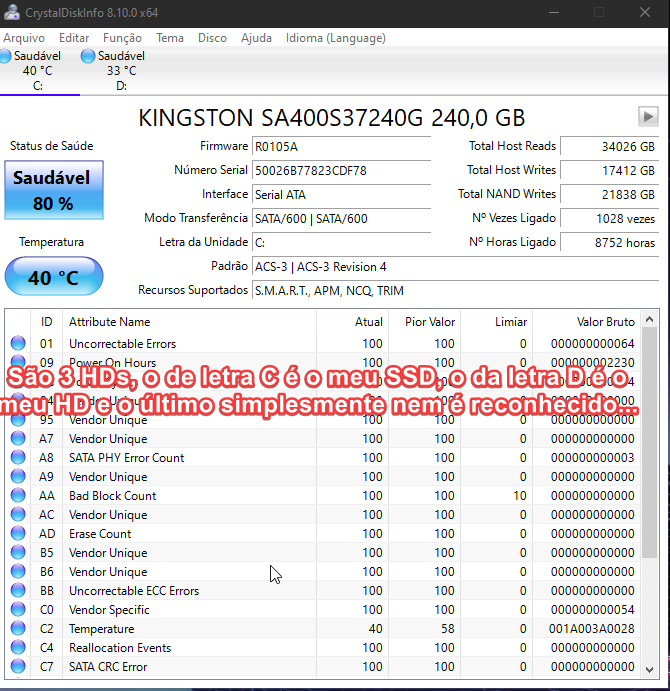The width and height of the screenshot is (670, 691).
Task: Click the status icon for Uncorrectable ECC Errors
Action: point(18,590)
